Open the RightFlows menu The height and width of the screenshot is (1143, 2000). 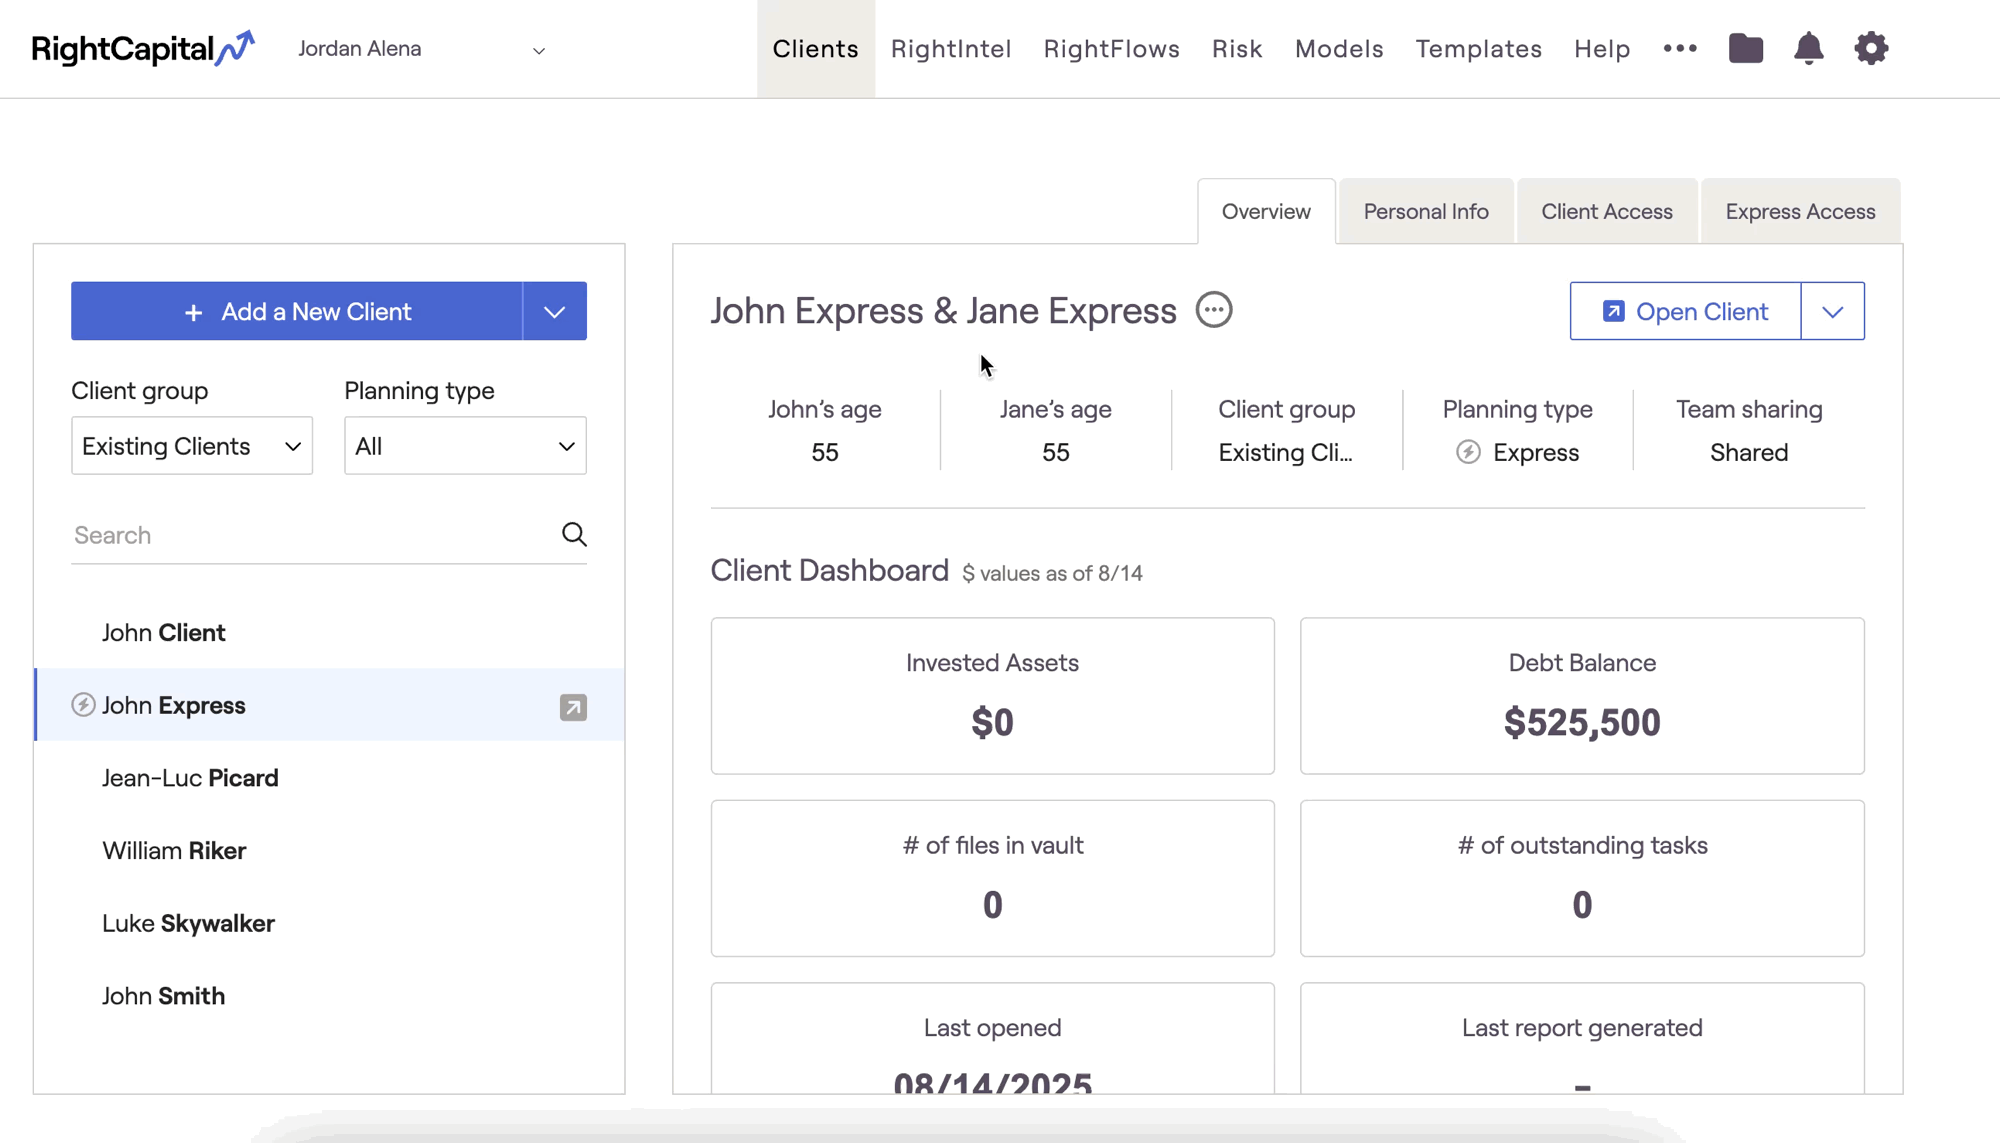(1111, 48)
